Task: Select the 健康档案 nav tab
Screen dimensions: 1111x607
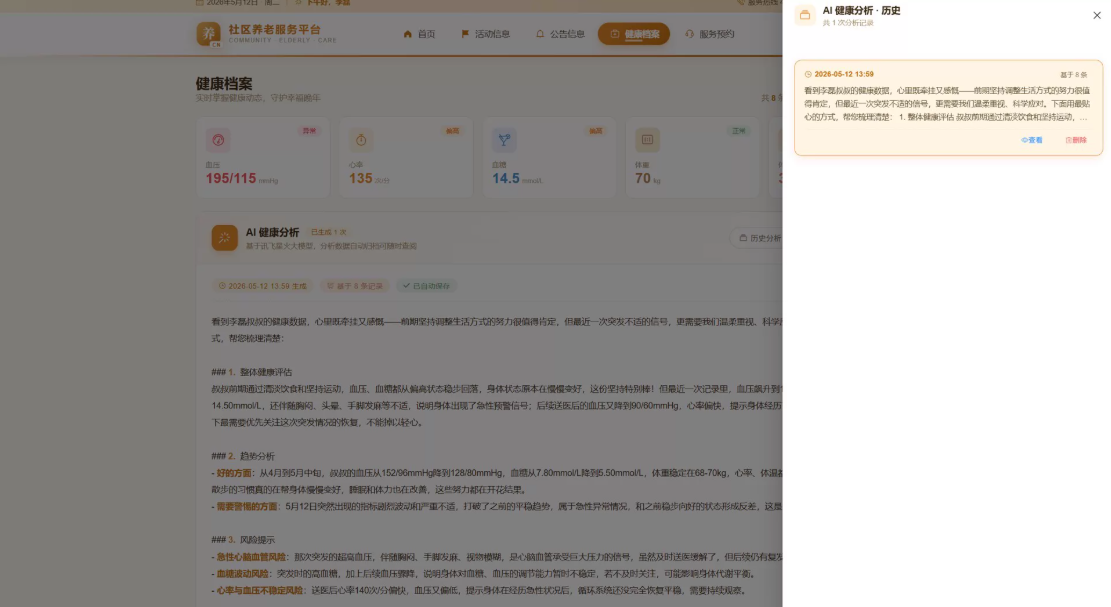Action: 633,34
